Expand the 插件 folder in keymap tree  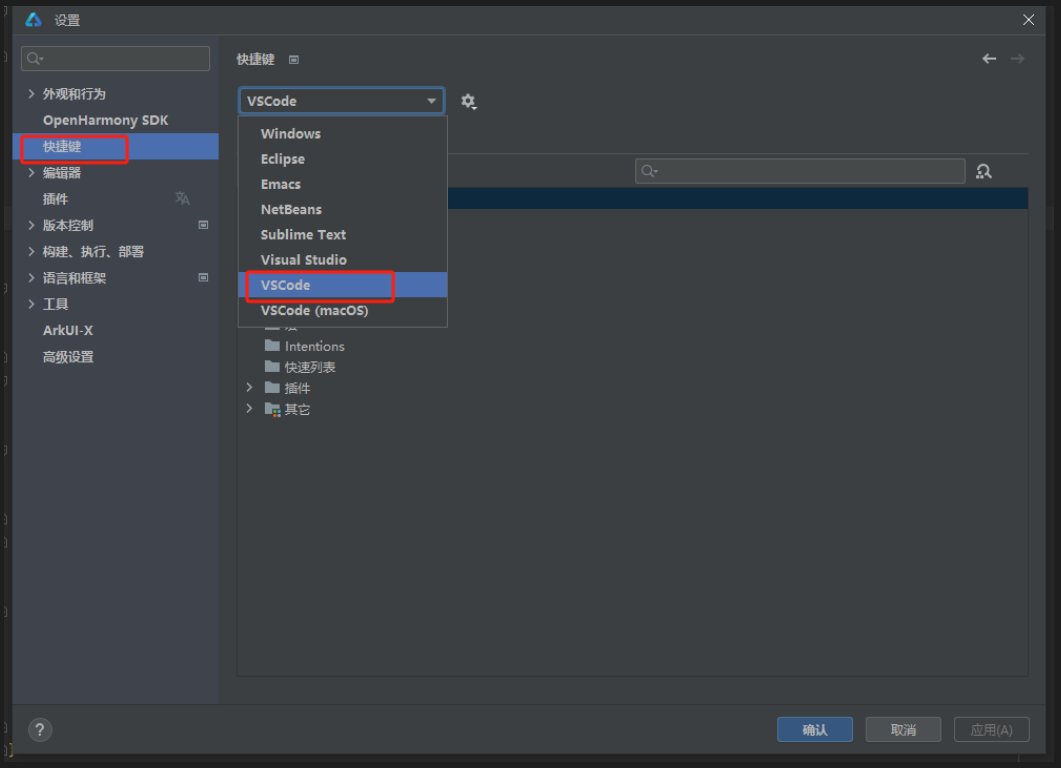[249, 388]
